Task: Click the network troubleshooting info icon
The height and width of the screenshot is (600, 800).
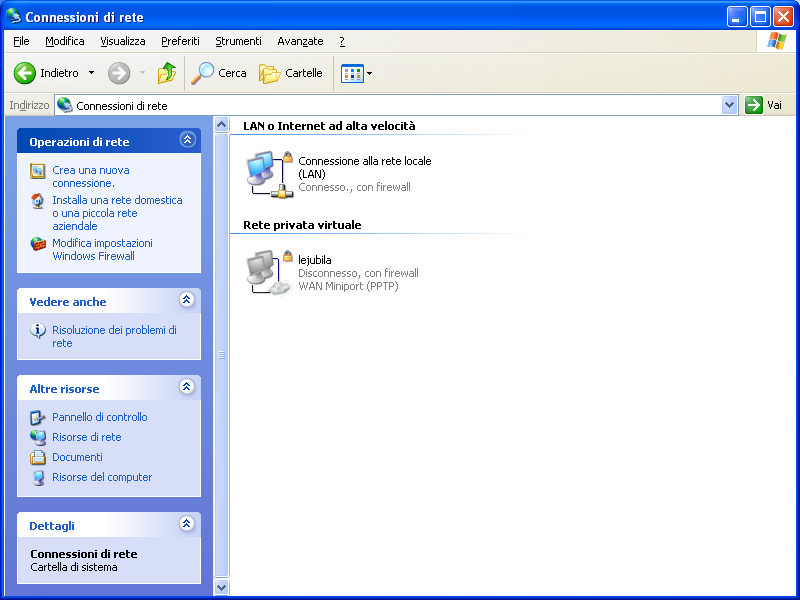Action: click(x=38, y=331)
